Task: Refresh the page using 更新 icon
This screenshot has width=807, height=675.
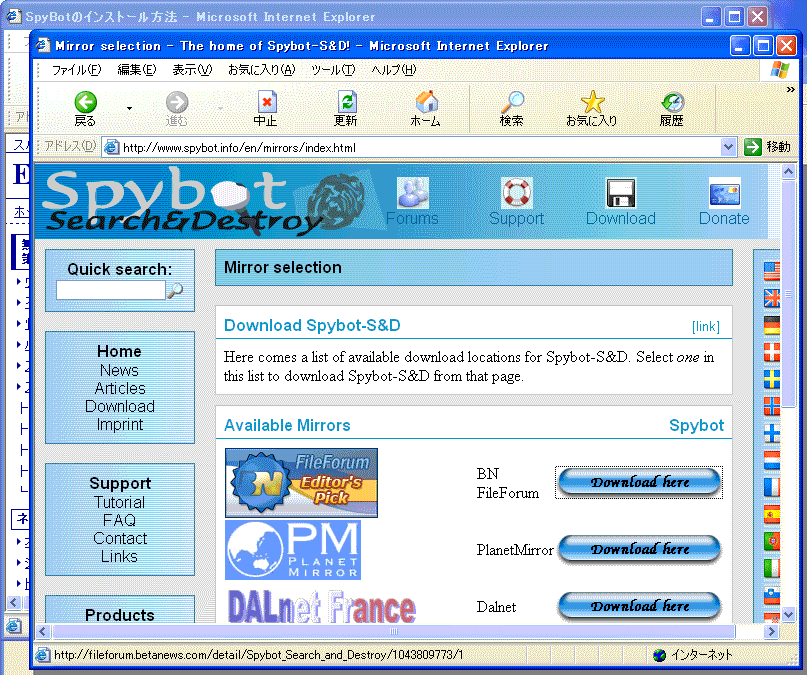Action: point(346,109)
